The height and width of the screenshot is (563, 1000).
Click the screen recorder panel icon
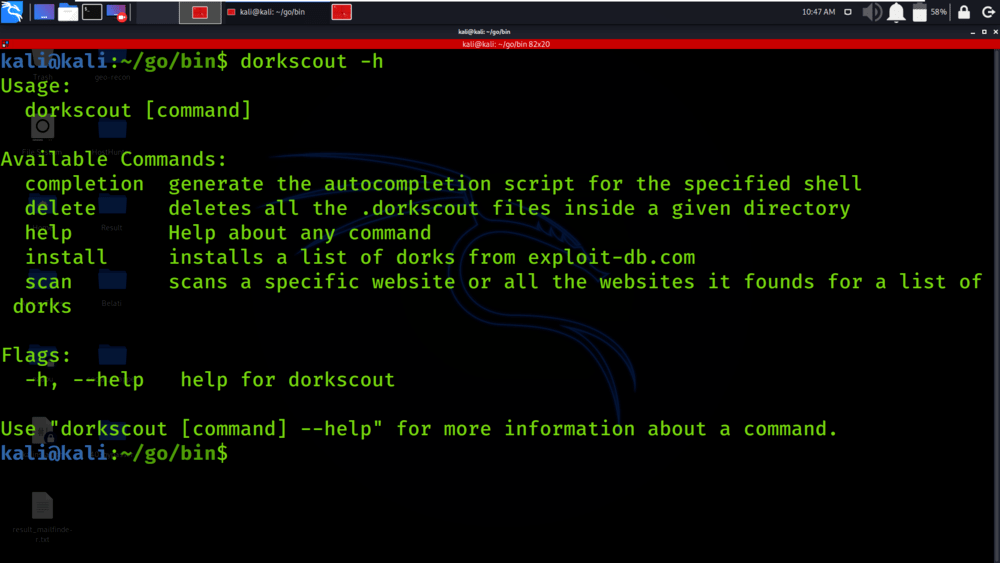117,12
